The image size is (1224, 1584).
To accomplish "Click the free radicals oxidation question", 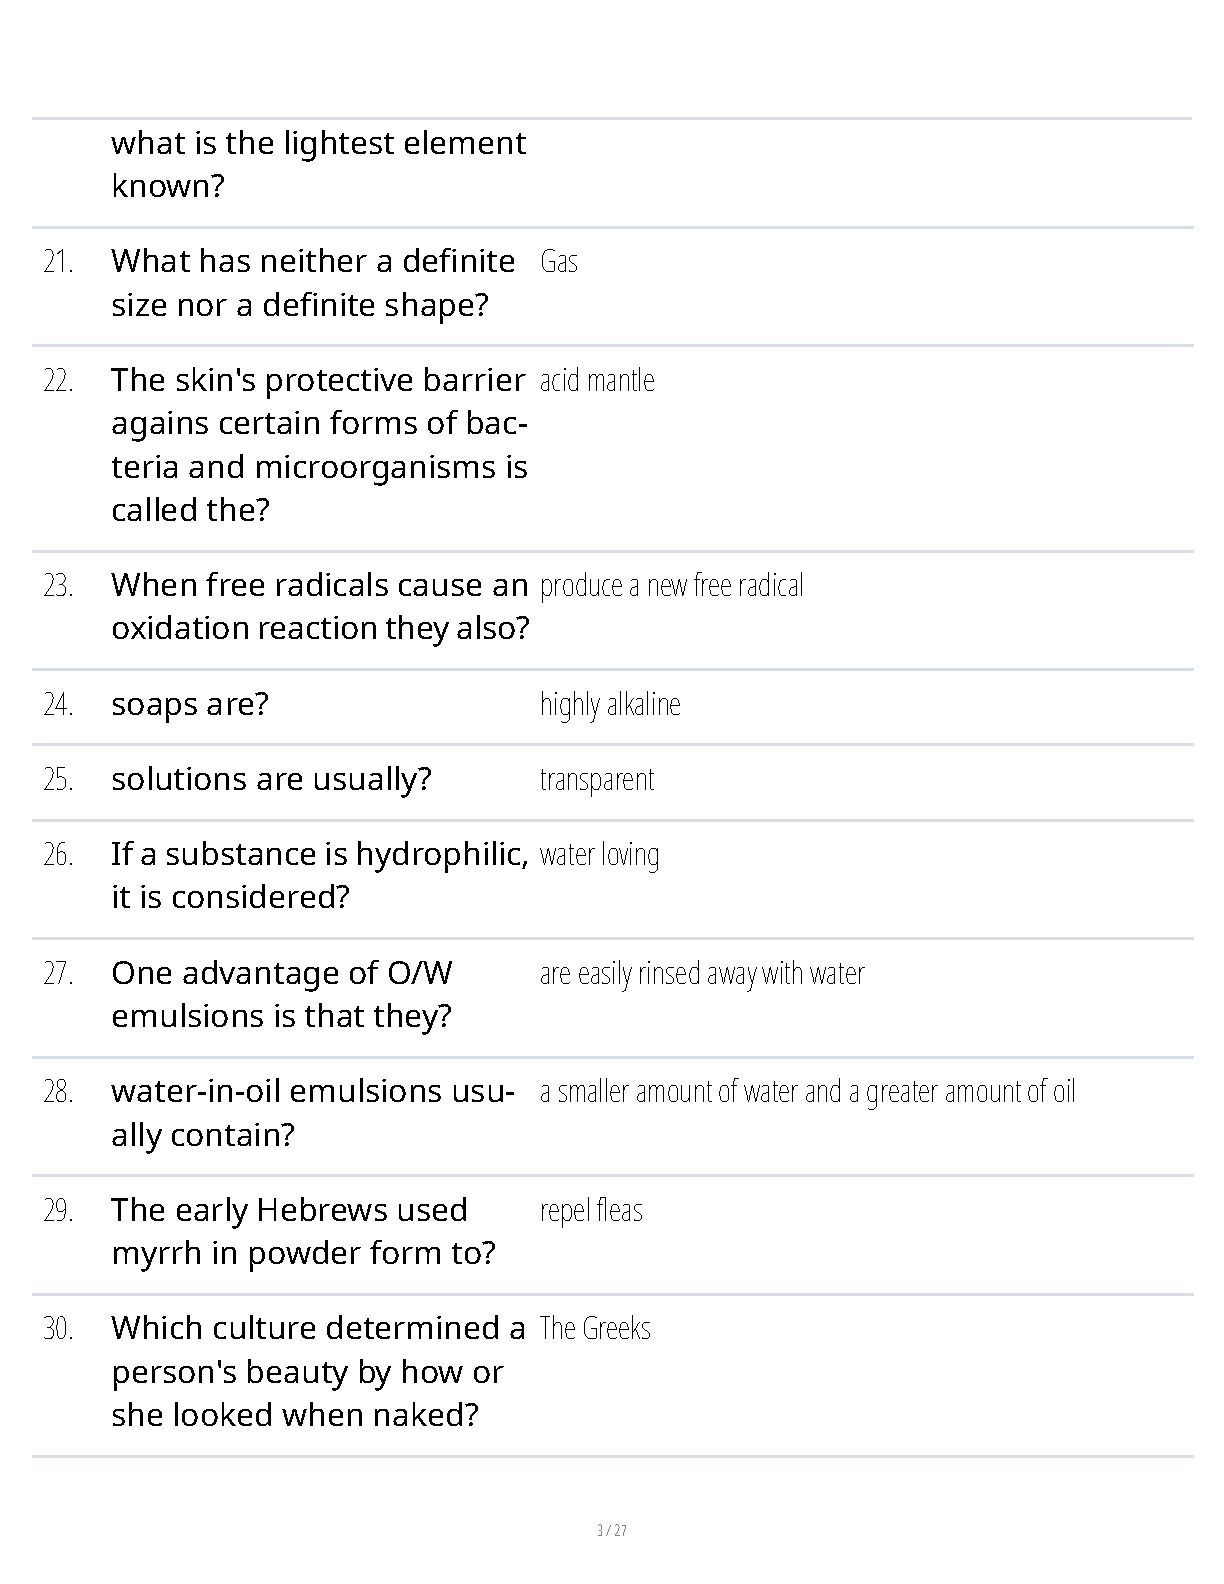I will tap(320, 606).
